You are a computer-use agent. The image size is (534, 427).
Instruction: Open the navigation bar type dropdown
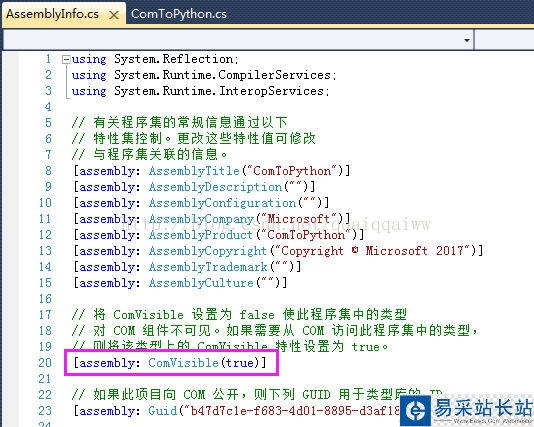coord(467,40)
